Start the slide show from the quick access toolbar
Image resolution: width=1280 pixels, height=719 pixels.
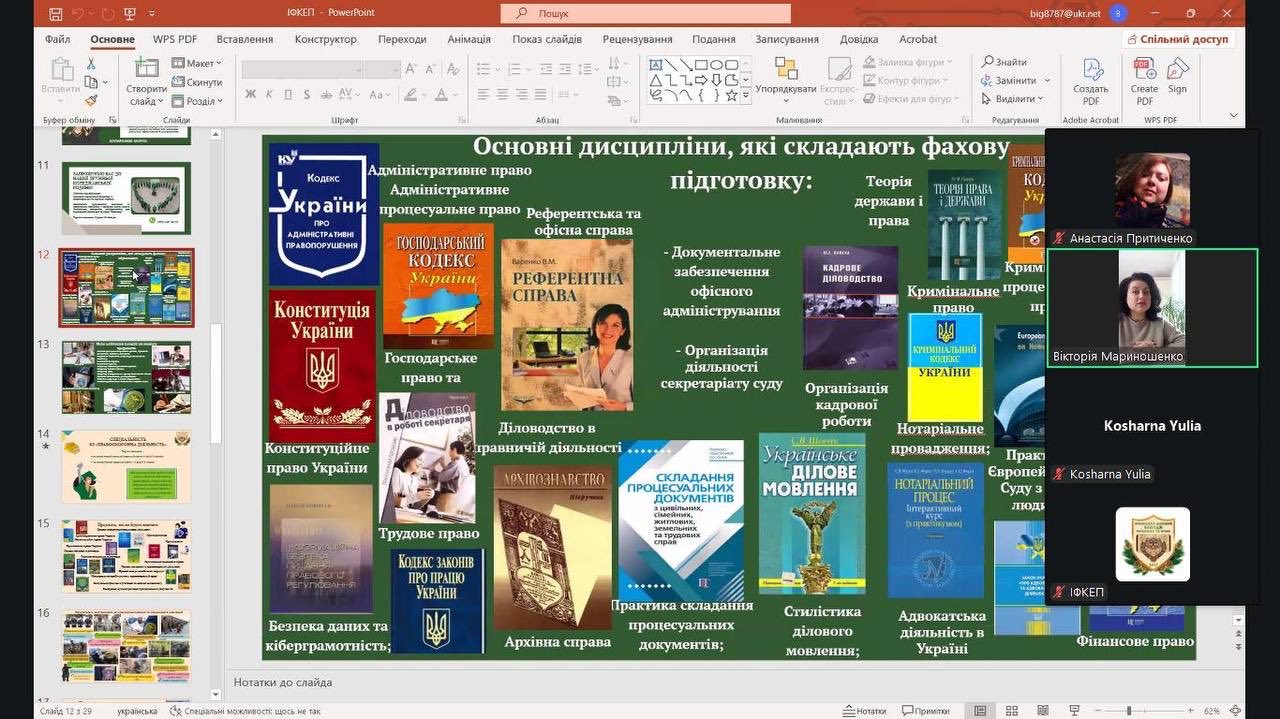(x=129, y=14)
